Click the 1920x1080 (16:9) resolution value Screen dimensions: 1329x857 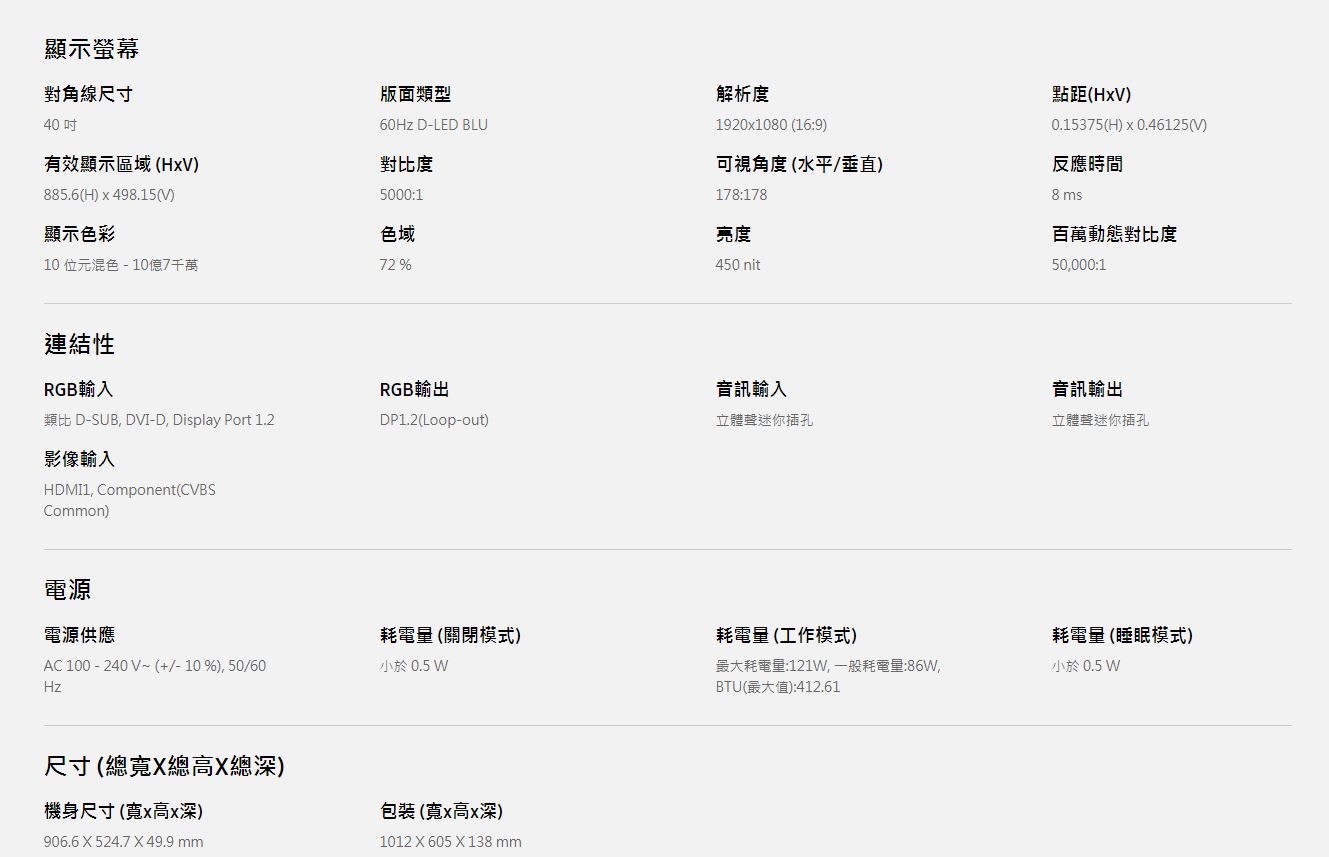point(770,125)
